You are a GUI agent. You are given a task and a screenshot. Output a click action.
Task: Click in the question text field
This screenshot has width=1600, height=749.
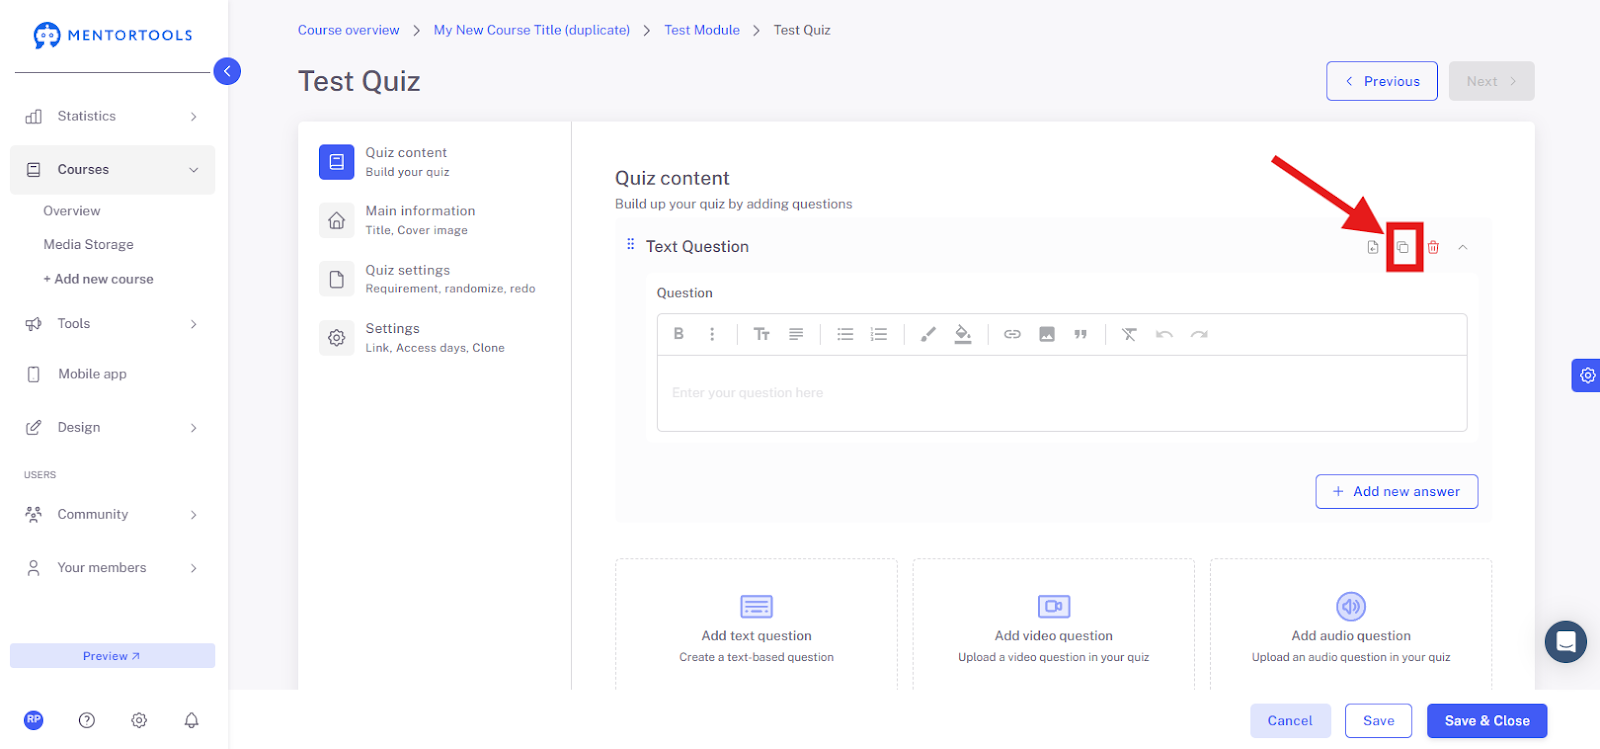tap(1062, 393)
